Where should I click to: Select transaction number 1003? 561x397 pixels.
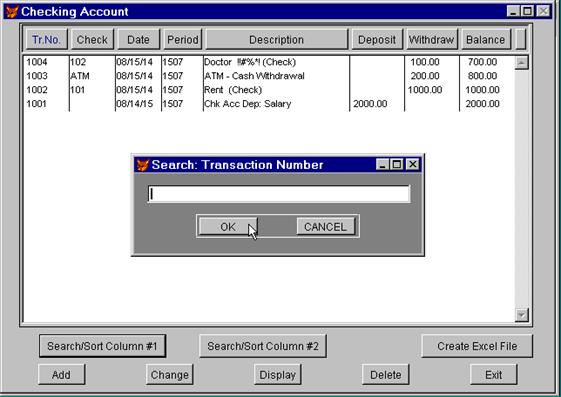point(37,76)
